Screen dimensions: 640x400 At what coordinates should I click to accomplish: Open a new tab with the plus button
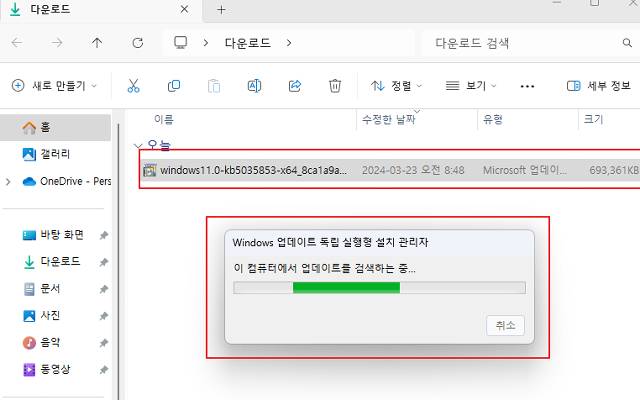[x=221, y=10]
